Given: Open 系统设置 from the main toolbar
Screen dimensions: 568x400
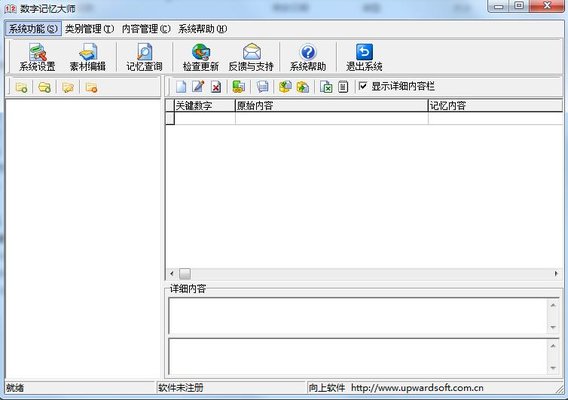Looking at the screenshot, I should 37,57.
